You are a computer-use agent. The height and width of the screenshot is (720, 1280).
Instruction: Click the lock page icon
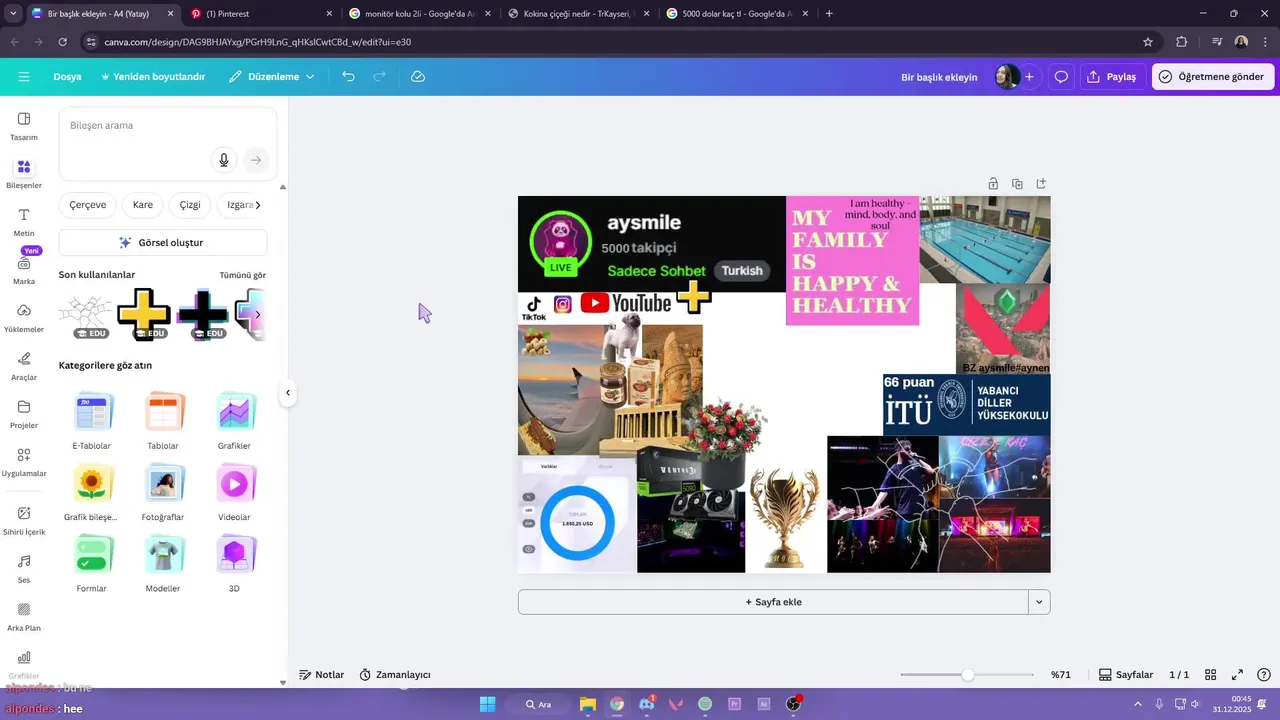993,184
